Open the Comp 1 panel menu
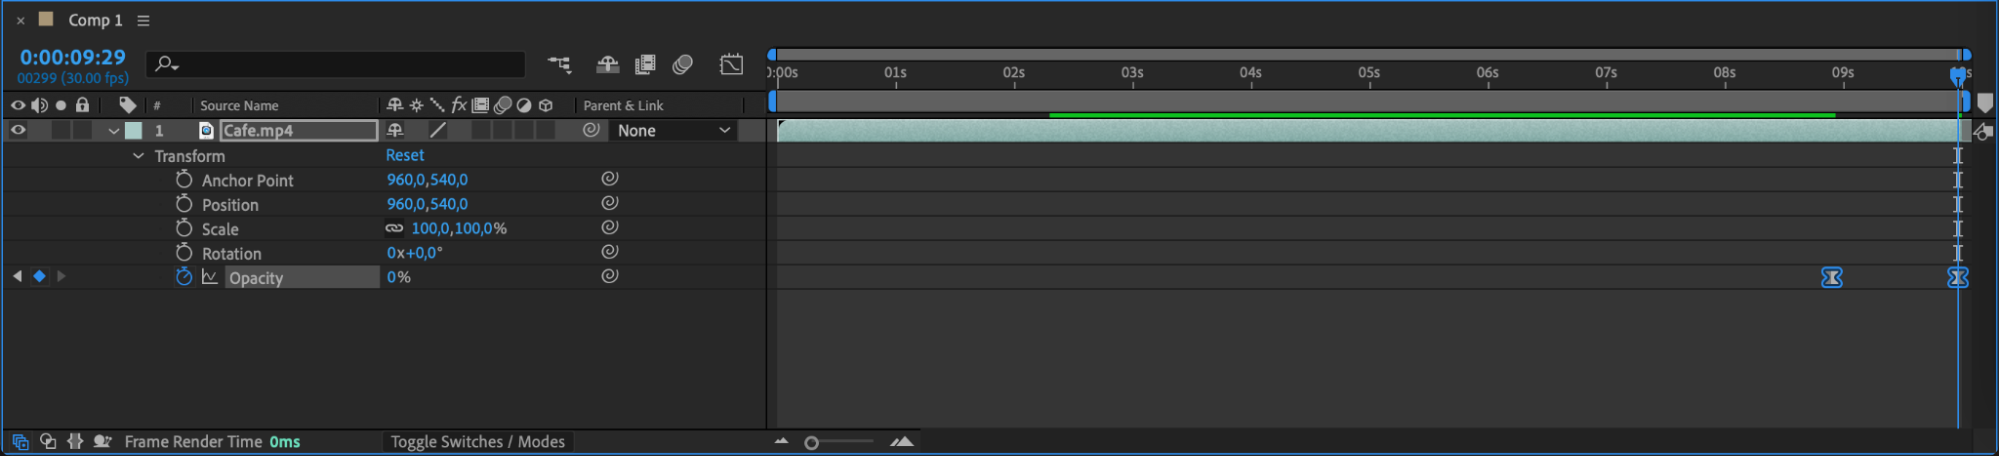The height and width of the screenshot is (456, 1999). (143, 20)
